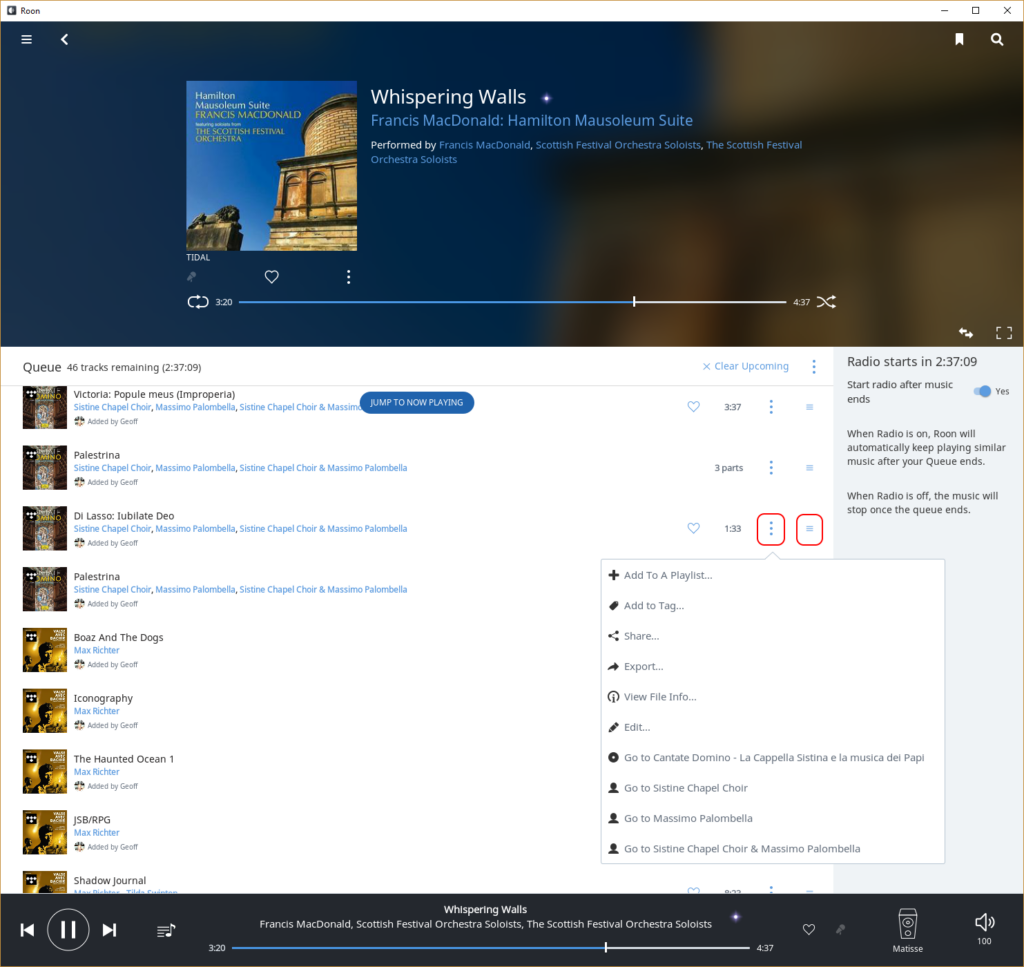Image resolution: width=1024 pixels, height=967 pixels.
Task: Open the hamburger navigation menu
Action: click(x=26, y=39)
